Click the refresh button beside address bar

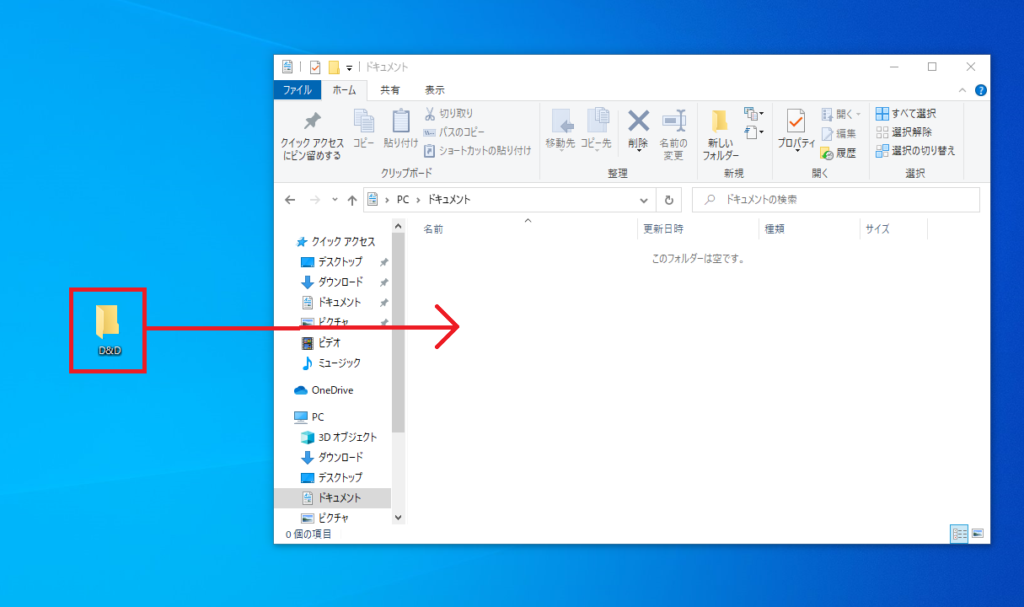[670, 200]
